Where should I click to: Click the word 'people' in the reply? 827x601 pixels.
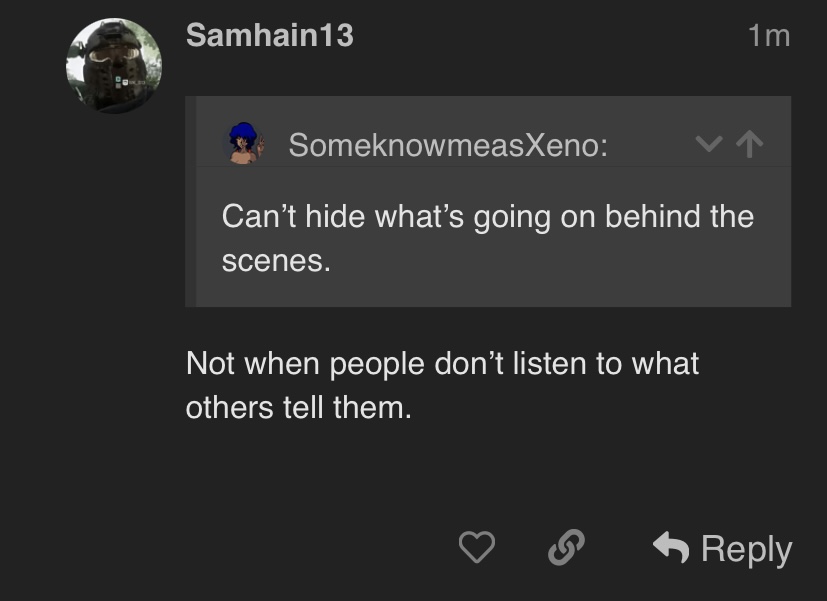(x=376, y=363)
